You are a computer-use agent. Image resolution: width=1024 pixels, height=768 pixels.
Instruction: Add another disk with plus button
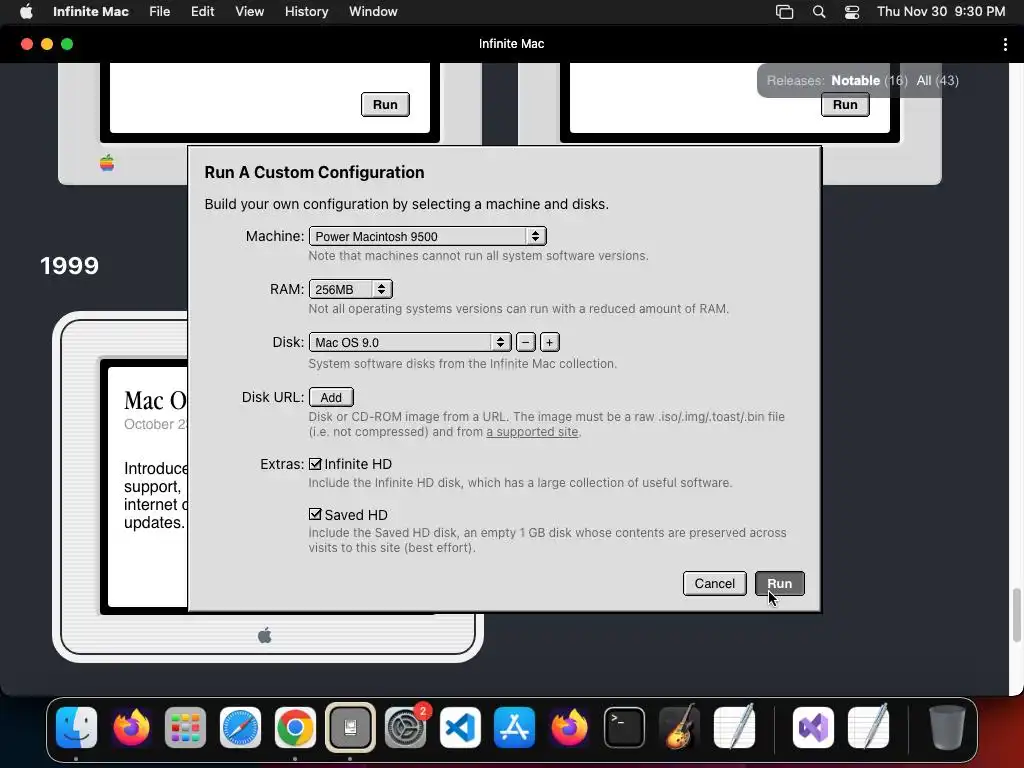pyautogui.click(x=550, y=342)
